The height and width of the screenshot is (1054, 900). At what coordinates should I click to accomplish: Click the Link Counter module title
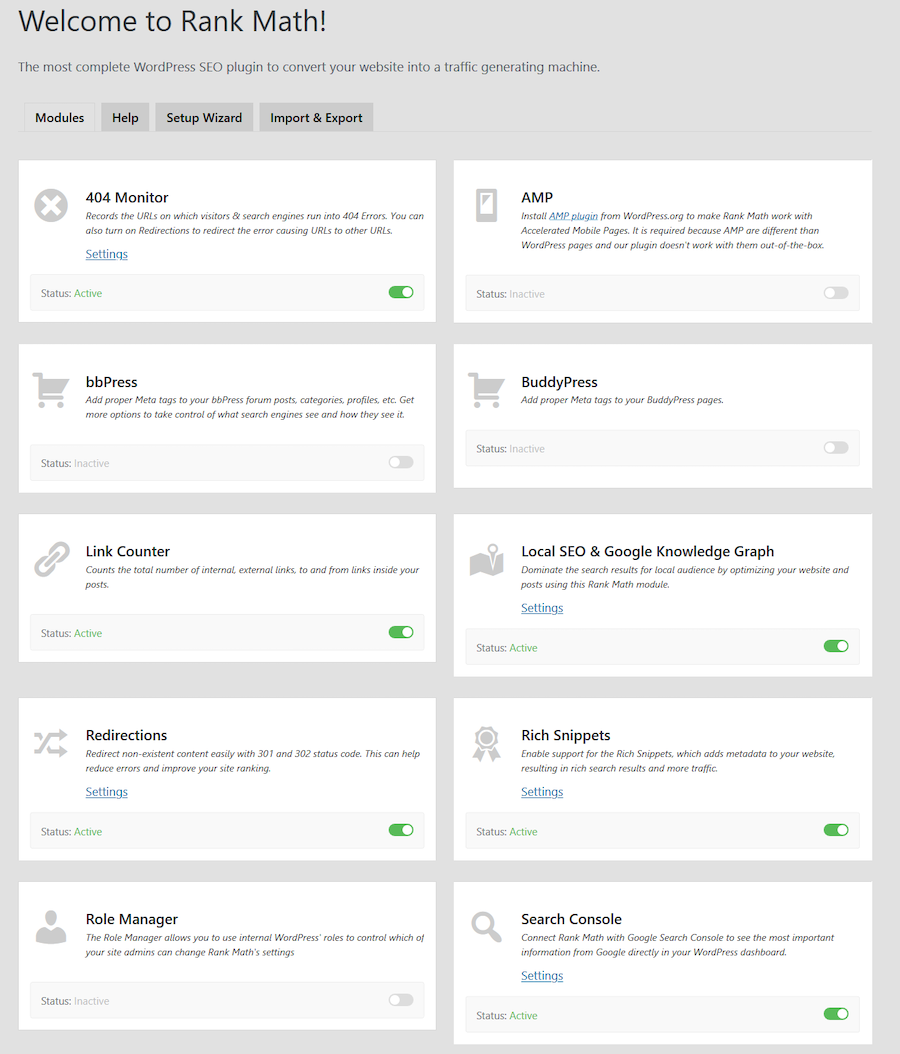128,551
